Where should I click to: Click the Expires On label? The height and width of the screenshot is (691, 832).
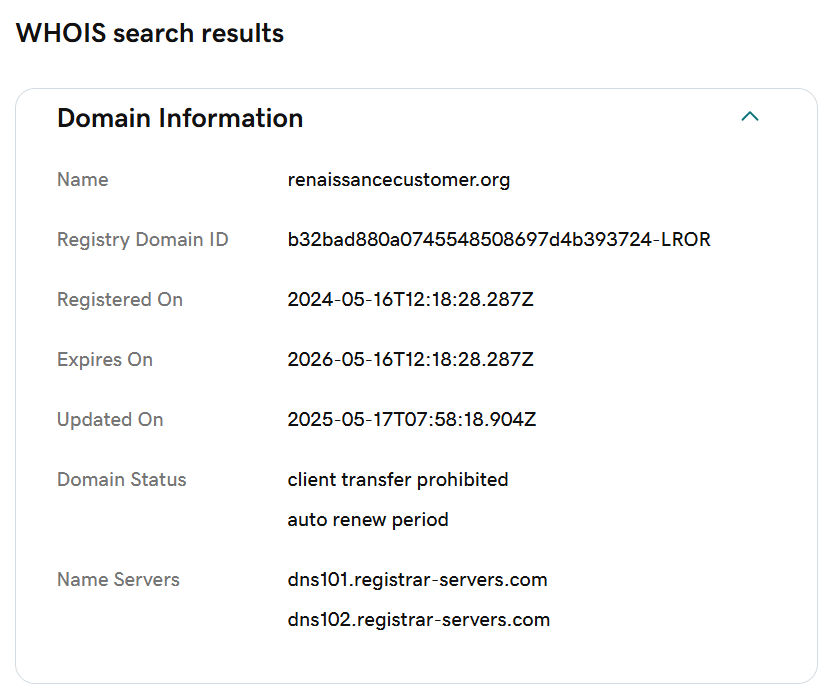pos(105,360)
